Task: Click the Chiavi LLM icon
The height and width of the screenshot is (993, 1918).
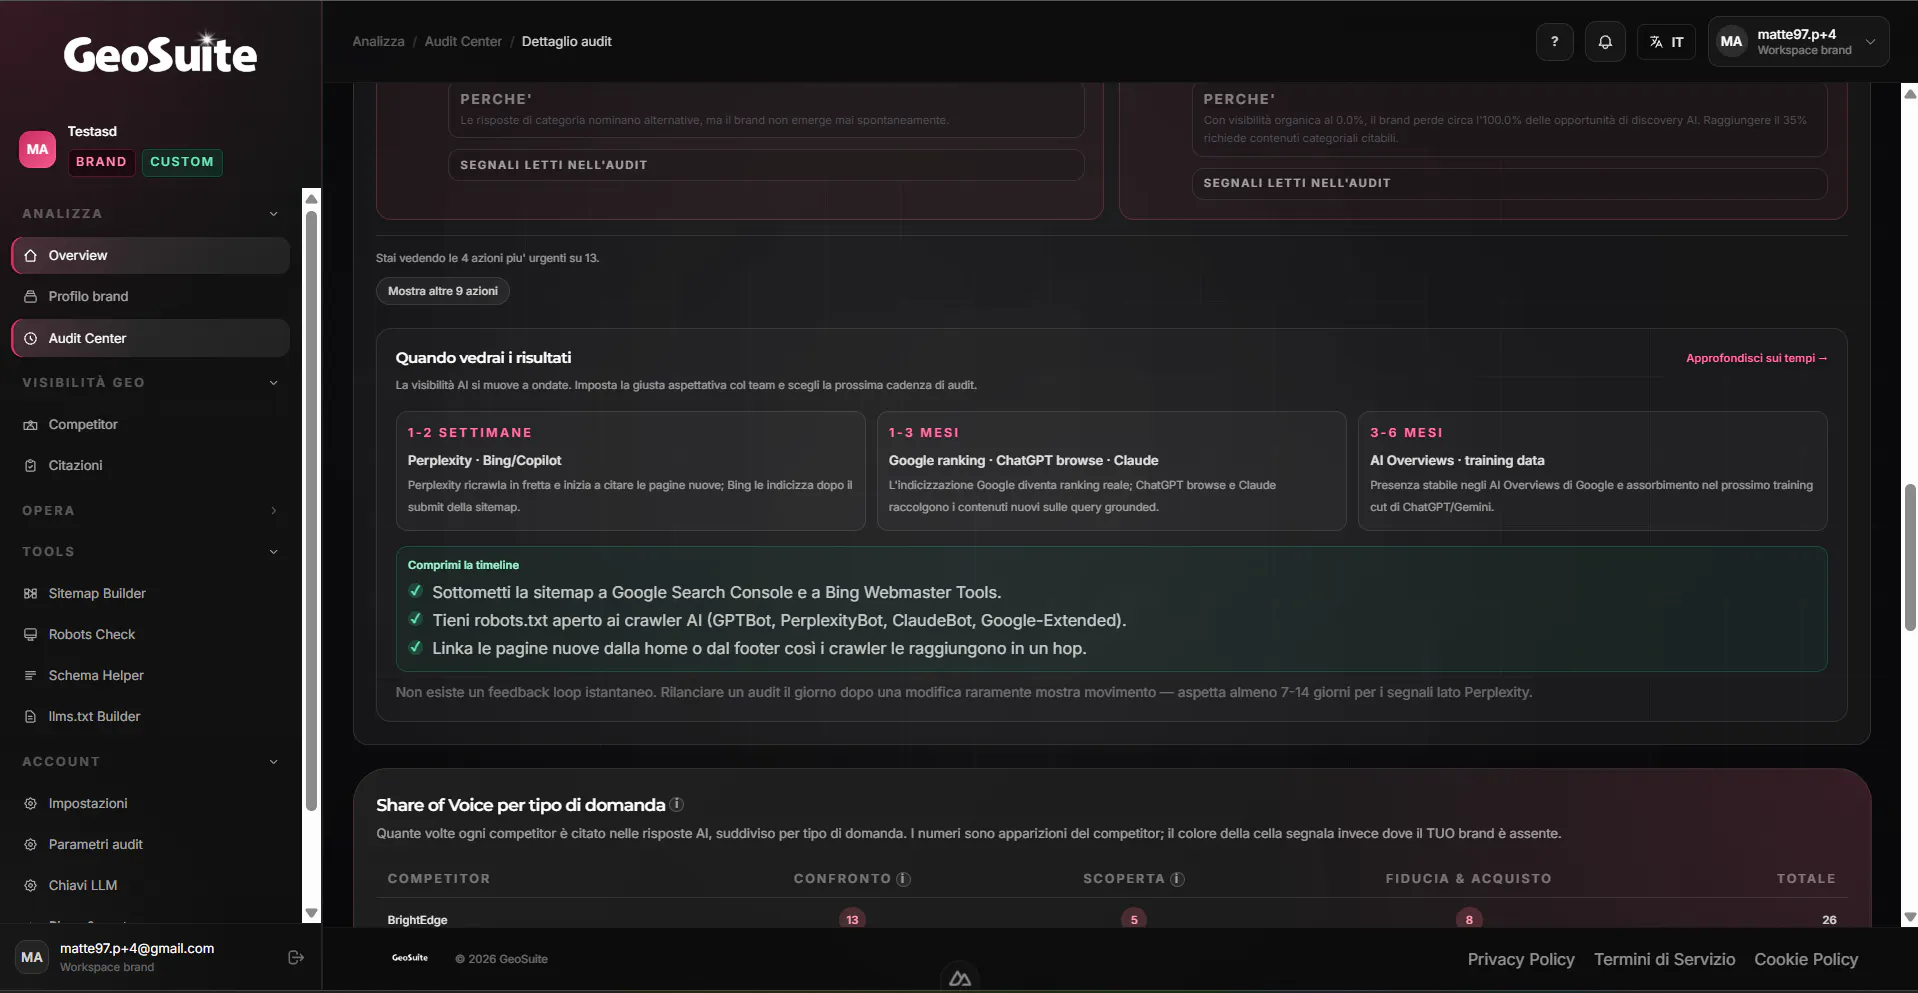Action: tap(31, 885)
